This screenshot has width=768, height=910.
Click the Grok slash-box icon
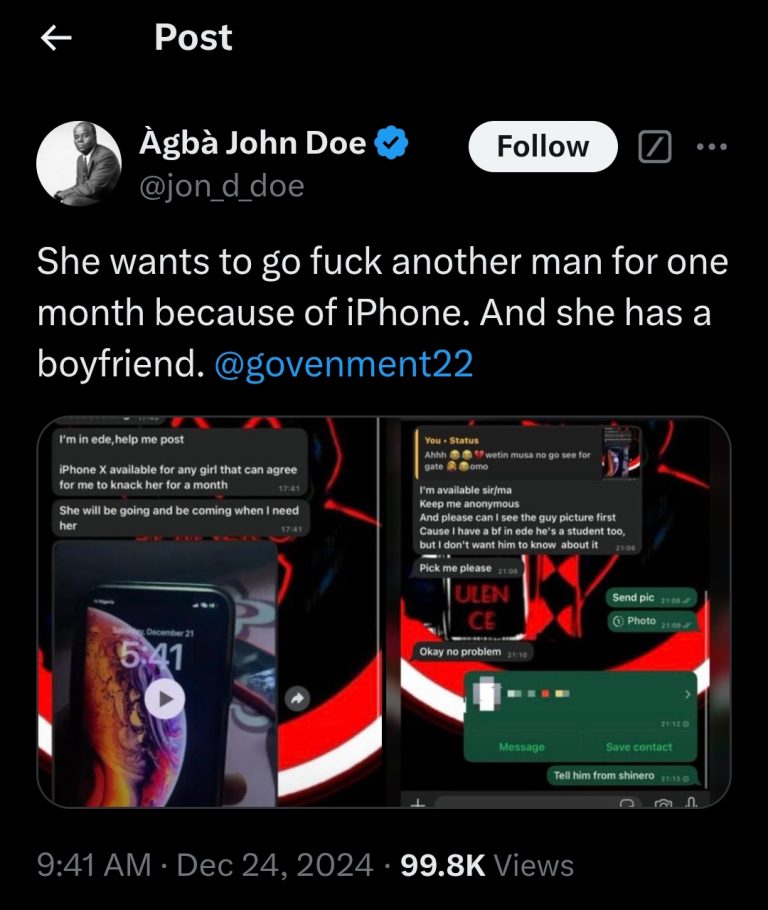coord(655,146)
